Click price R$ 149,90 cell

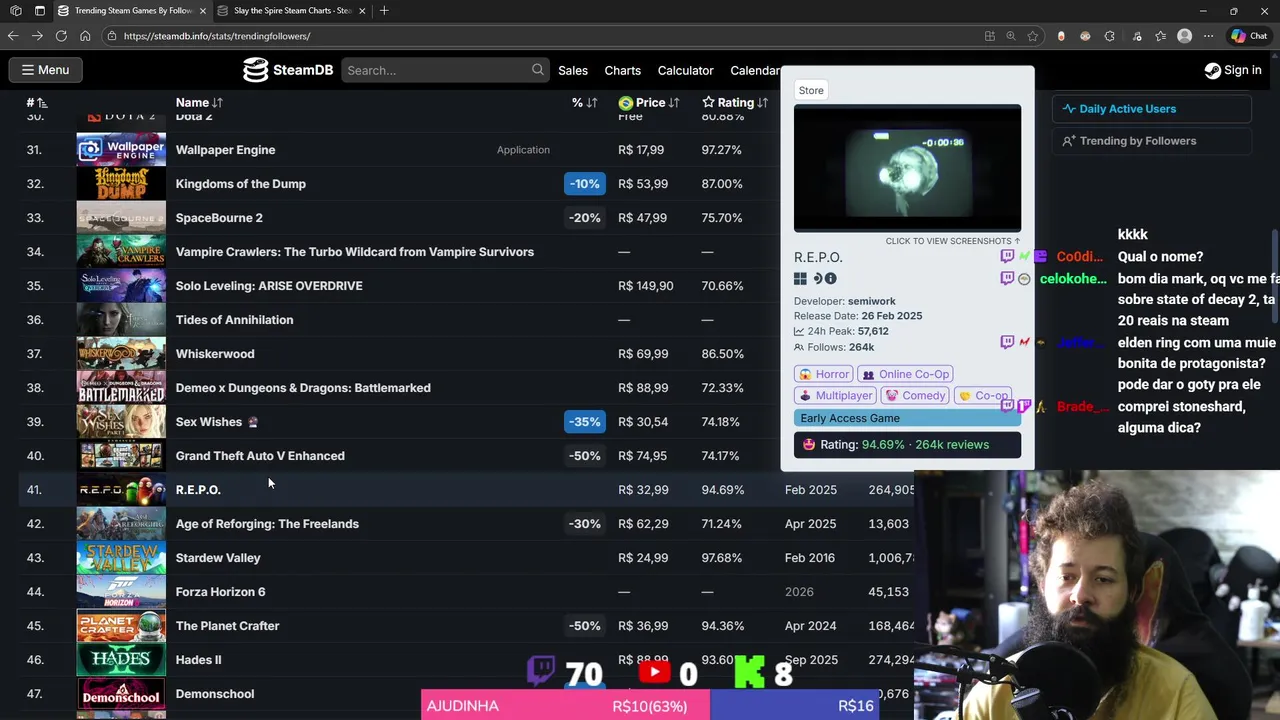coord(646,286)
